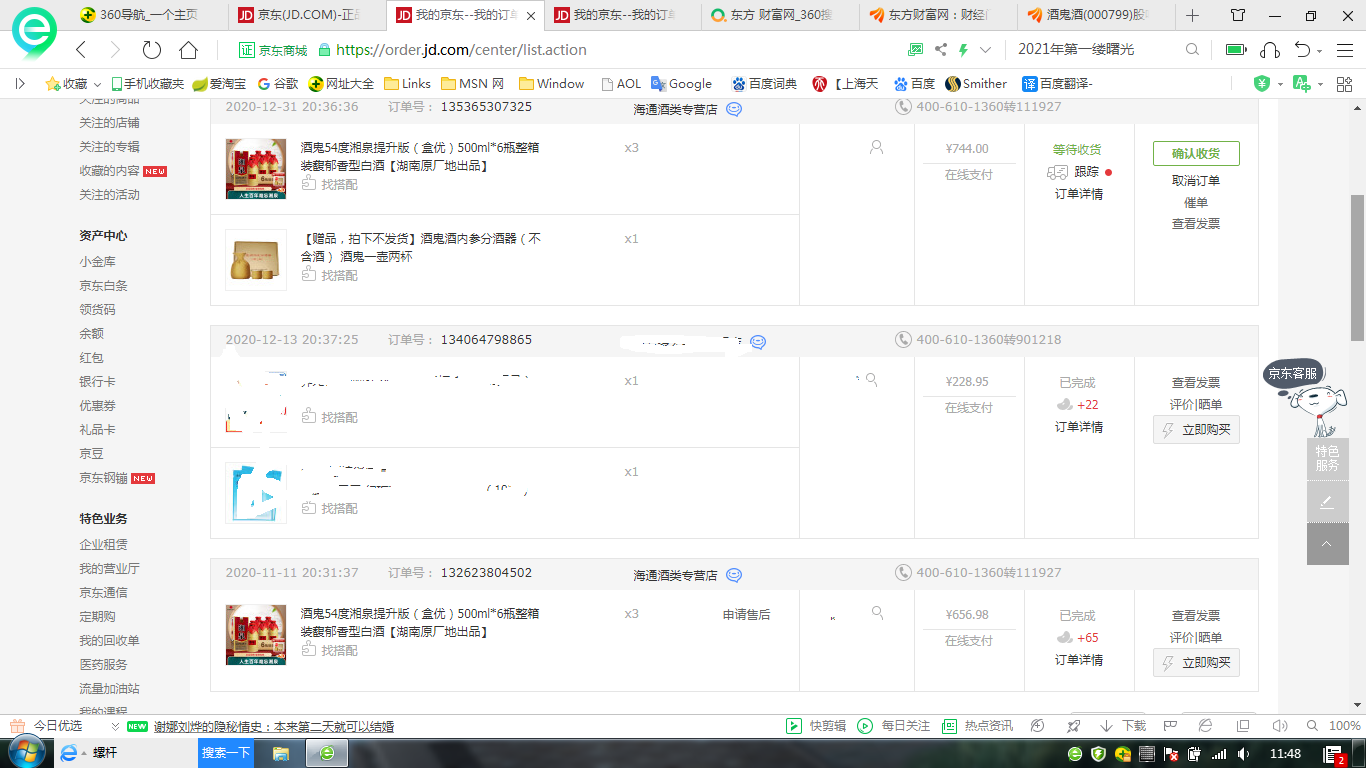
Task: Click 催单 on the pending order
Action: click(1196, 203)
